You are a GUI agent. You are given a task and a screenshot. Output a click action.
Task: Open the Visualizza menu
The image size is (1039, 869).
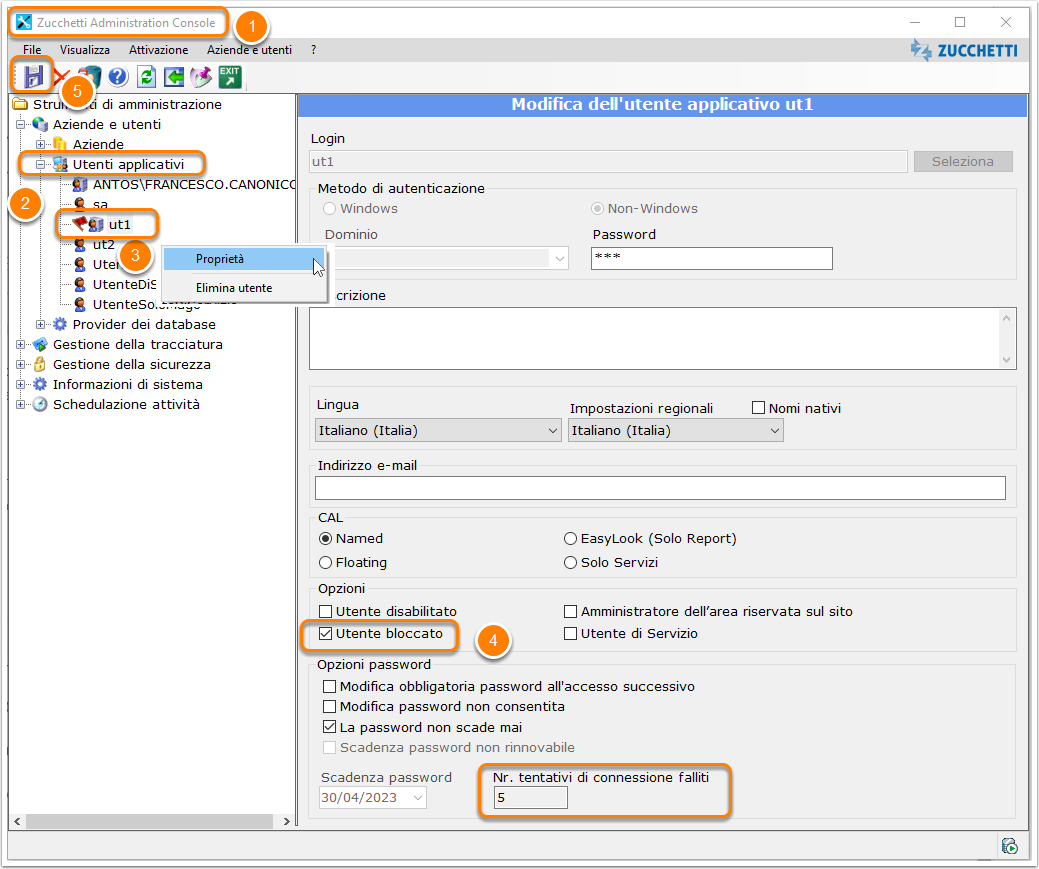[85, 50]
